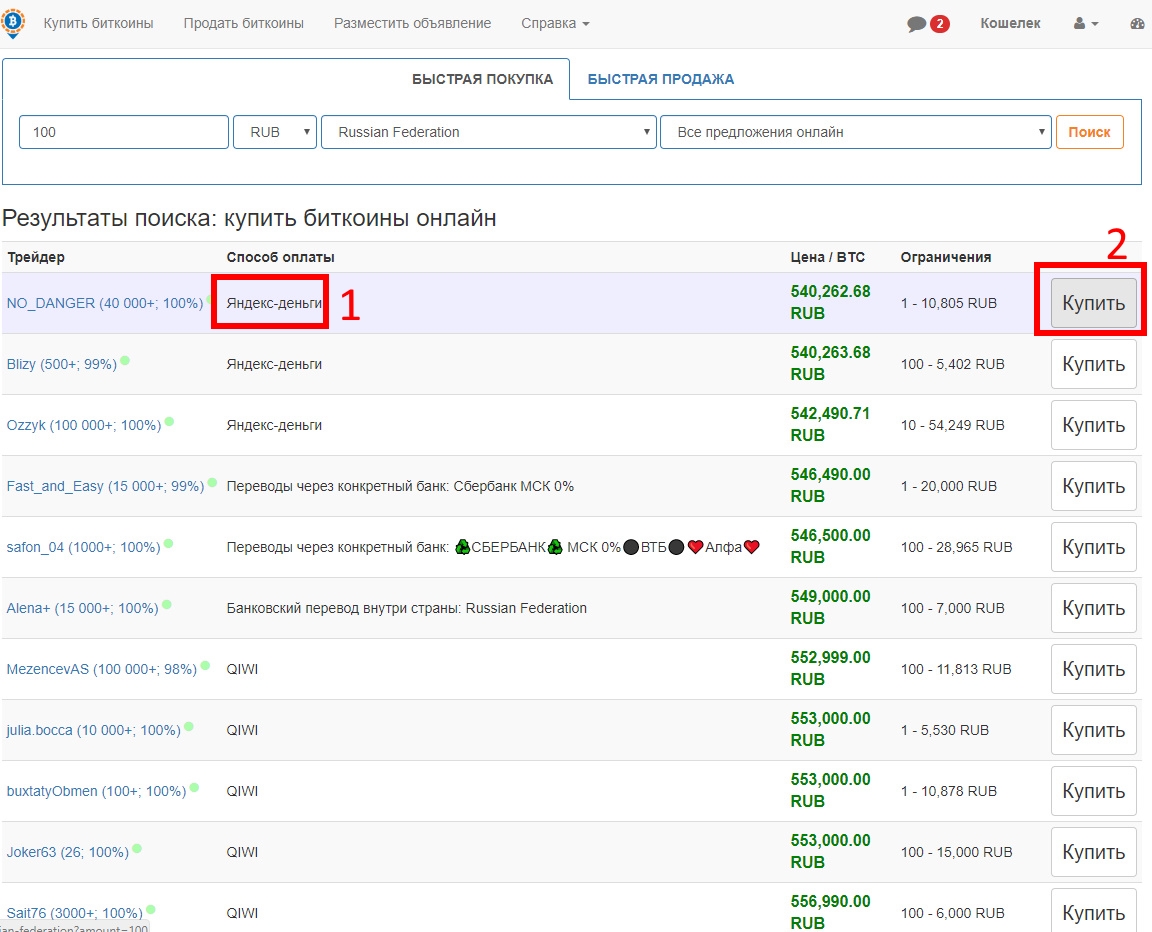Image resolution: width=1152 pixels, height=932 pixels.
Task: Expand the RUB currency dropdown
Action: tap(275, 132)
